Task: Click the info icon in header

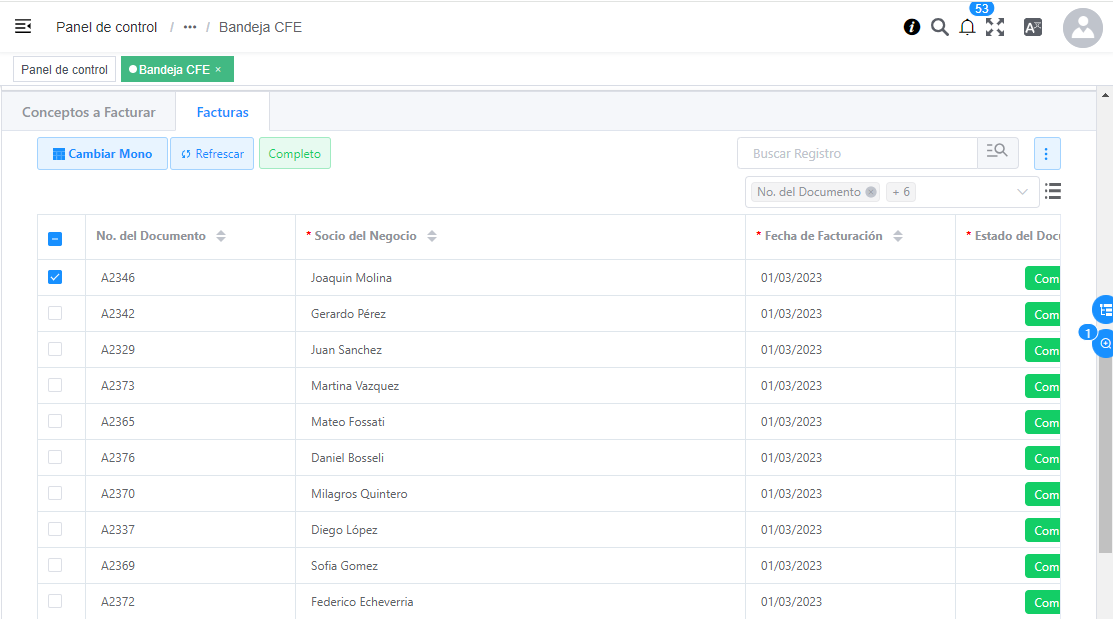Action: (x=912, y=27)
